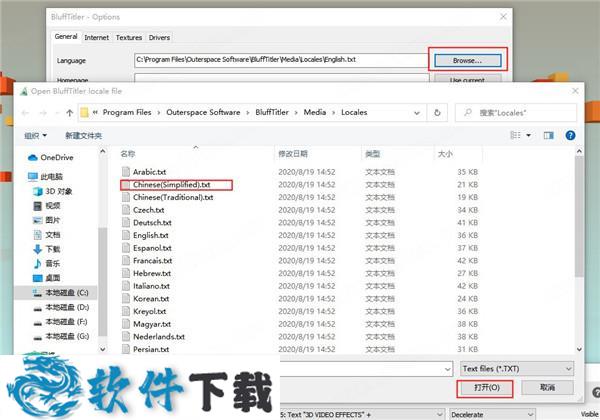Image resolution: width=600 pixels, height=420 pixels.
Task: Go up one folder level
Action: tap(69, 113)
